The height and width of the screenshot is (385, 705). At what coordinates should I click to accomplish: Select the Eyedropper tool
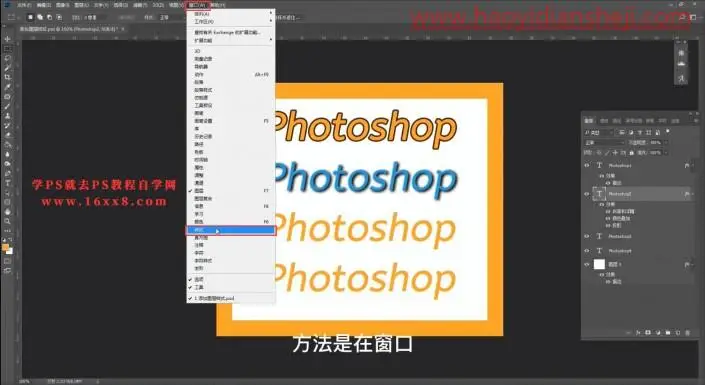[x=8, y=87]
